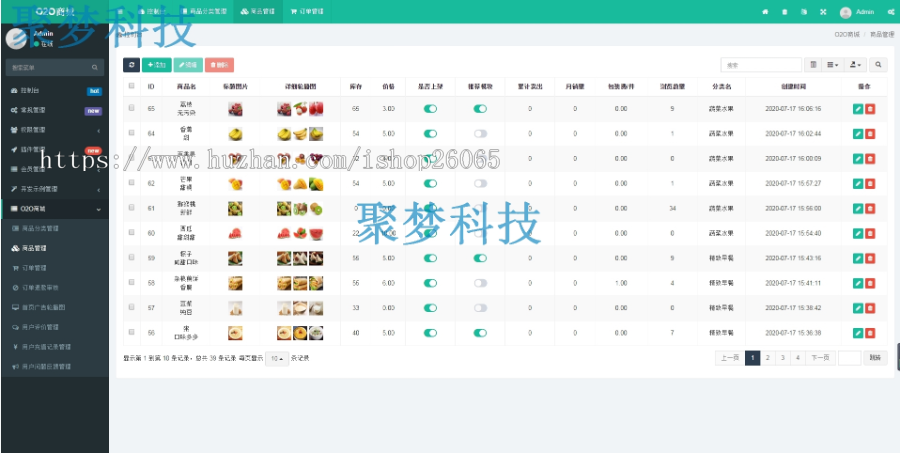Toggle on-shelf switch for row ID 59
Image resolution: width=900 pixels, height=453 pixels.
[x=430, y=258]
